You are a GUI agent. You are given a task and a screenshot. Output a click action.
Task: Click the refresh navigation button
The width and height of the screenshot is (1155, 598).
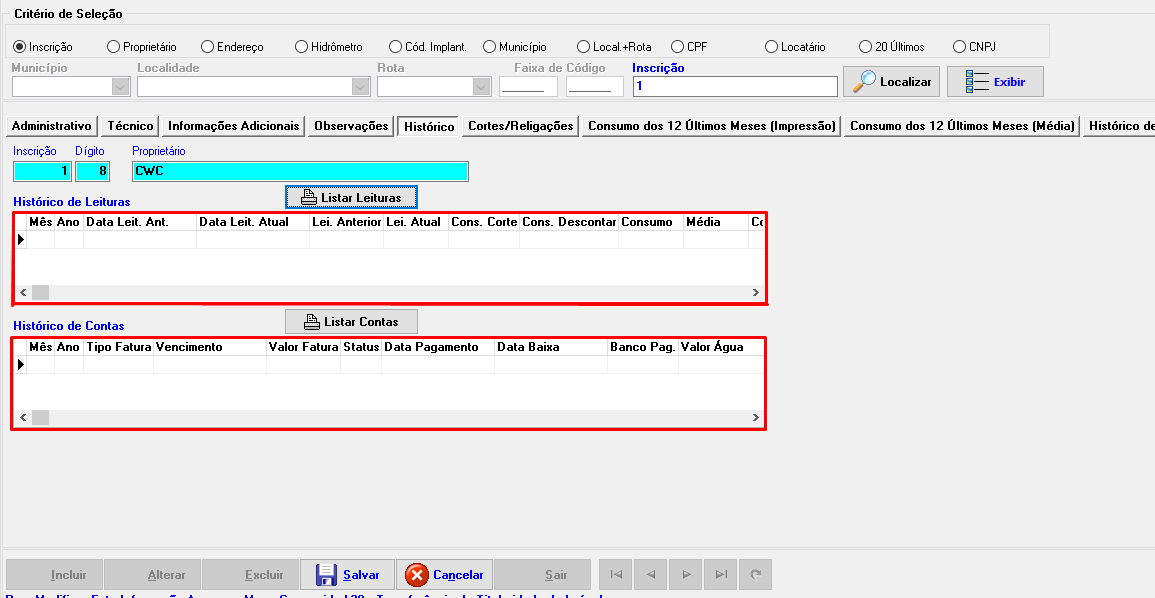point(756,575)
